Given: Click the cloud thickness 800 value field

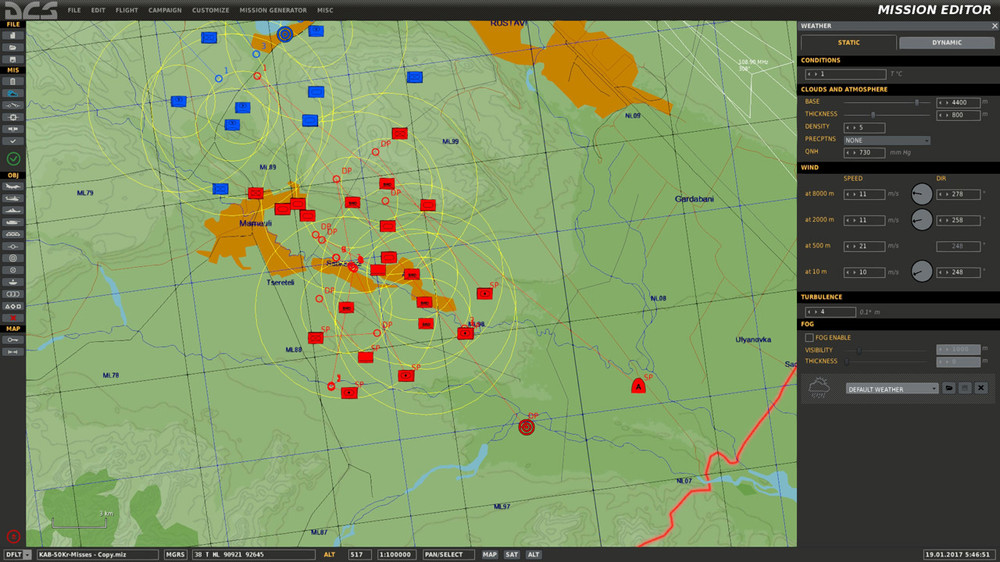Looking at the screenshot, I should (958, 115).
